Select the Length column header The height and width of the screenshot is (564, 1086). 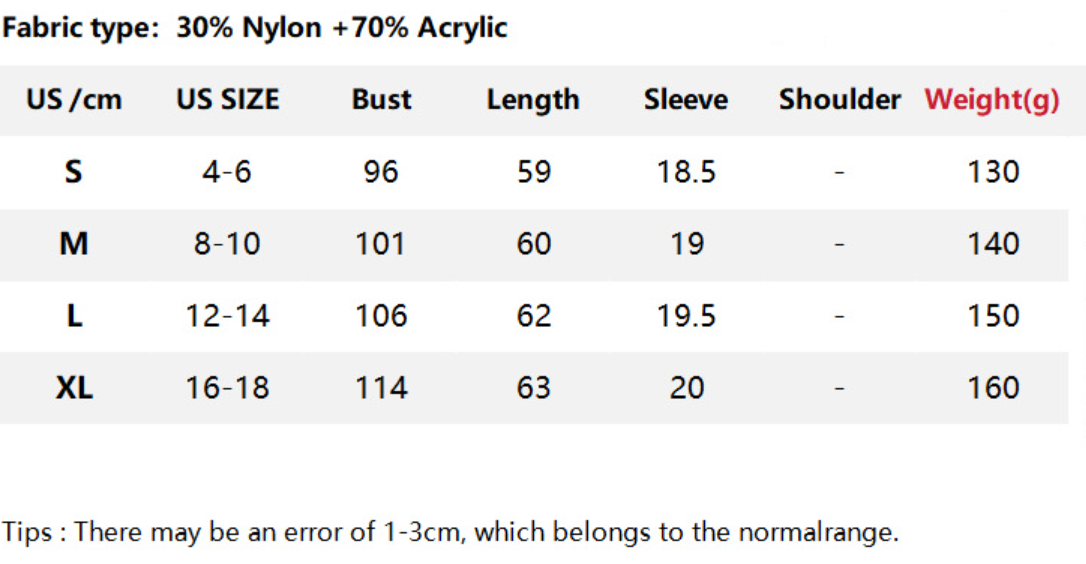coord(533,100)
